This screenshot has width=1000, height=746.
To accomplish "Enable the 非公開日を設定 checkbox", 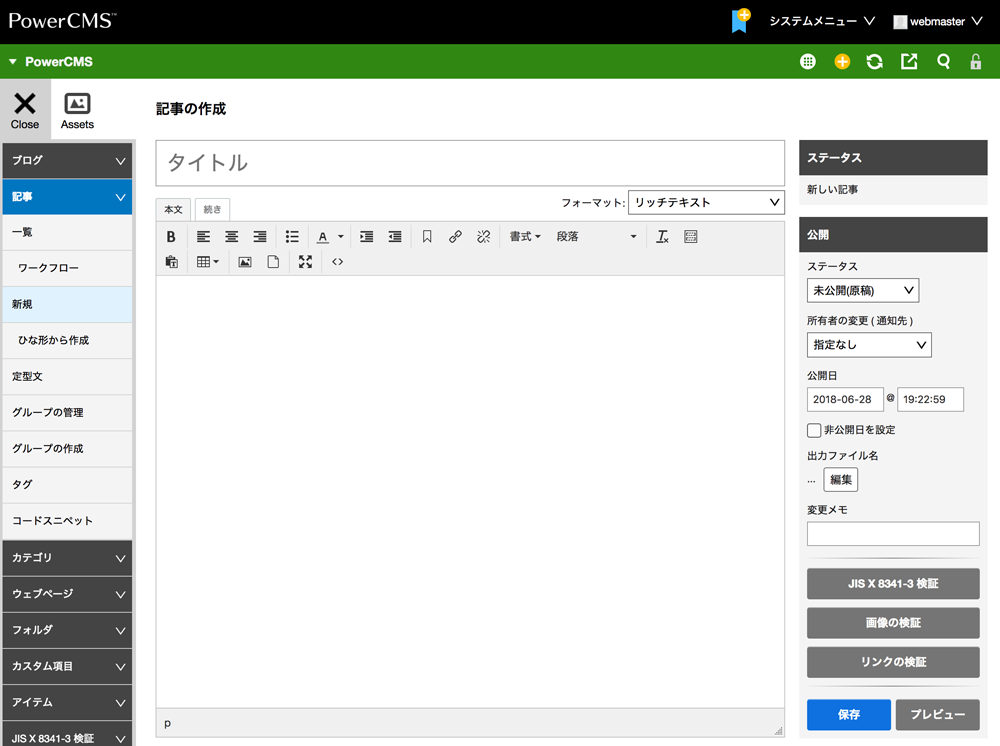I will pyautogui.click(x=815, y=430).
